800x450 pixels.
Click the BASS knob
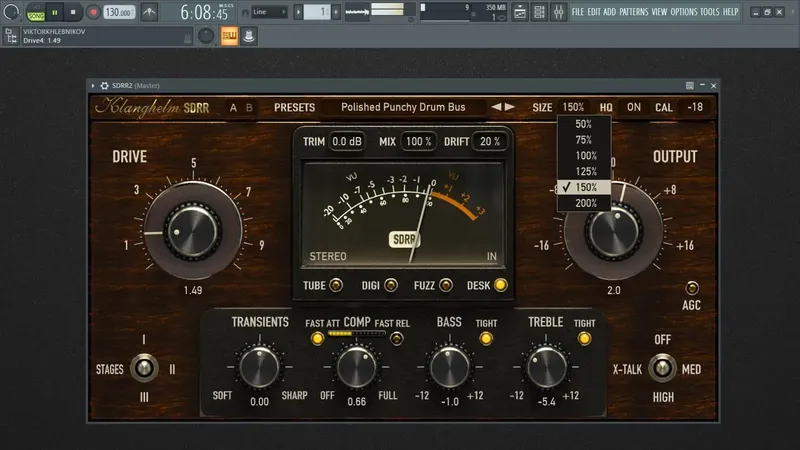point(449,367)
